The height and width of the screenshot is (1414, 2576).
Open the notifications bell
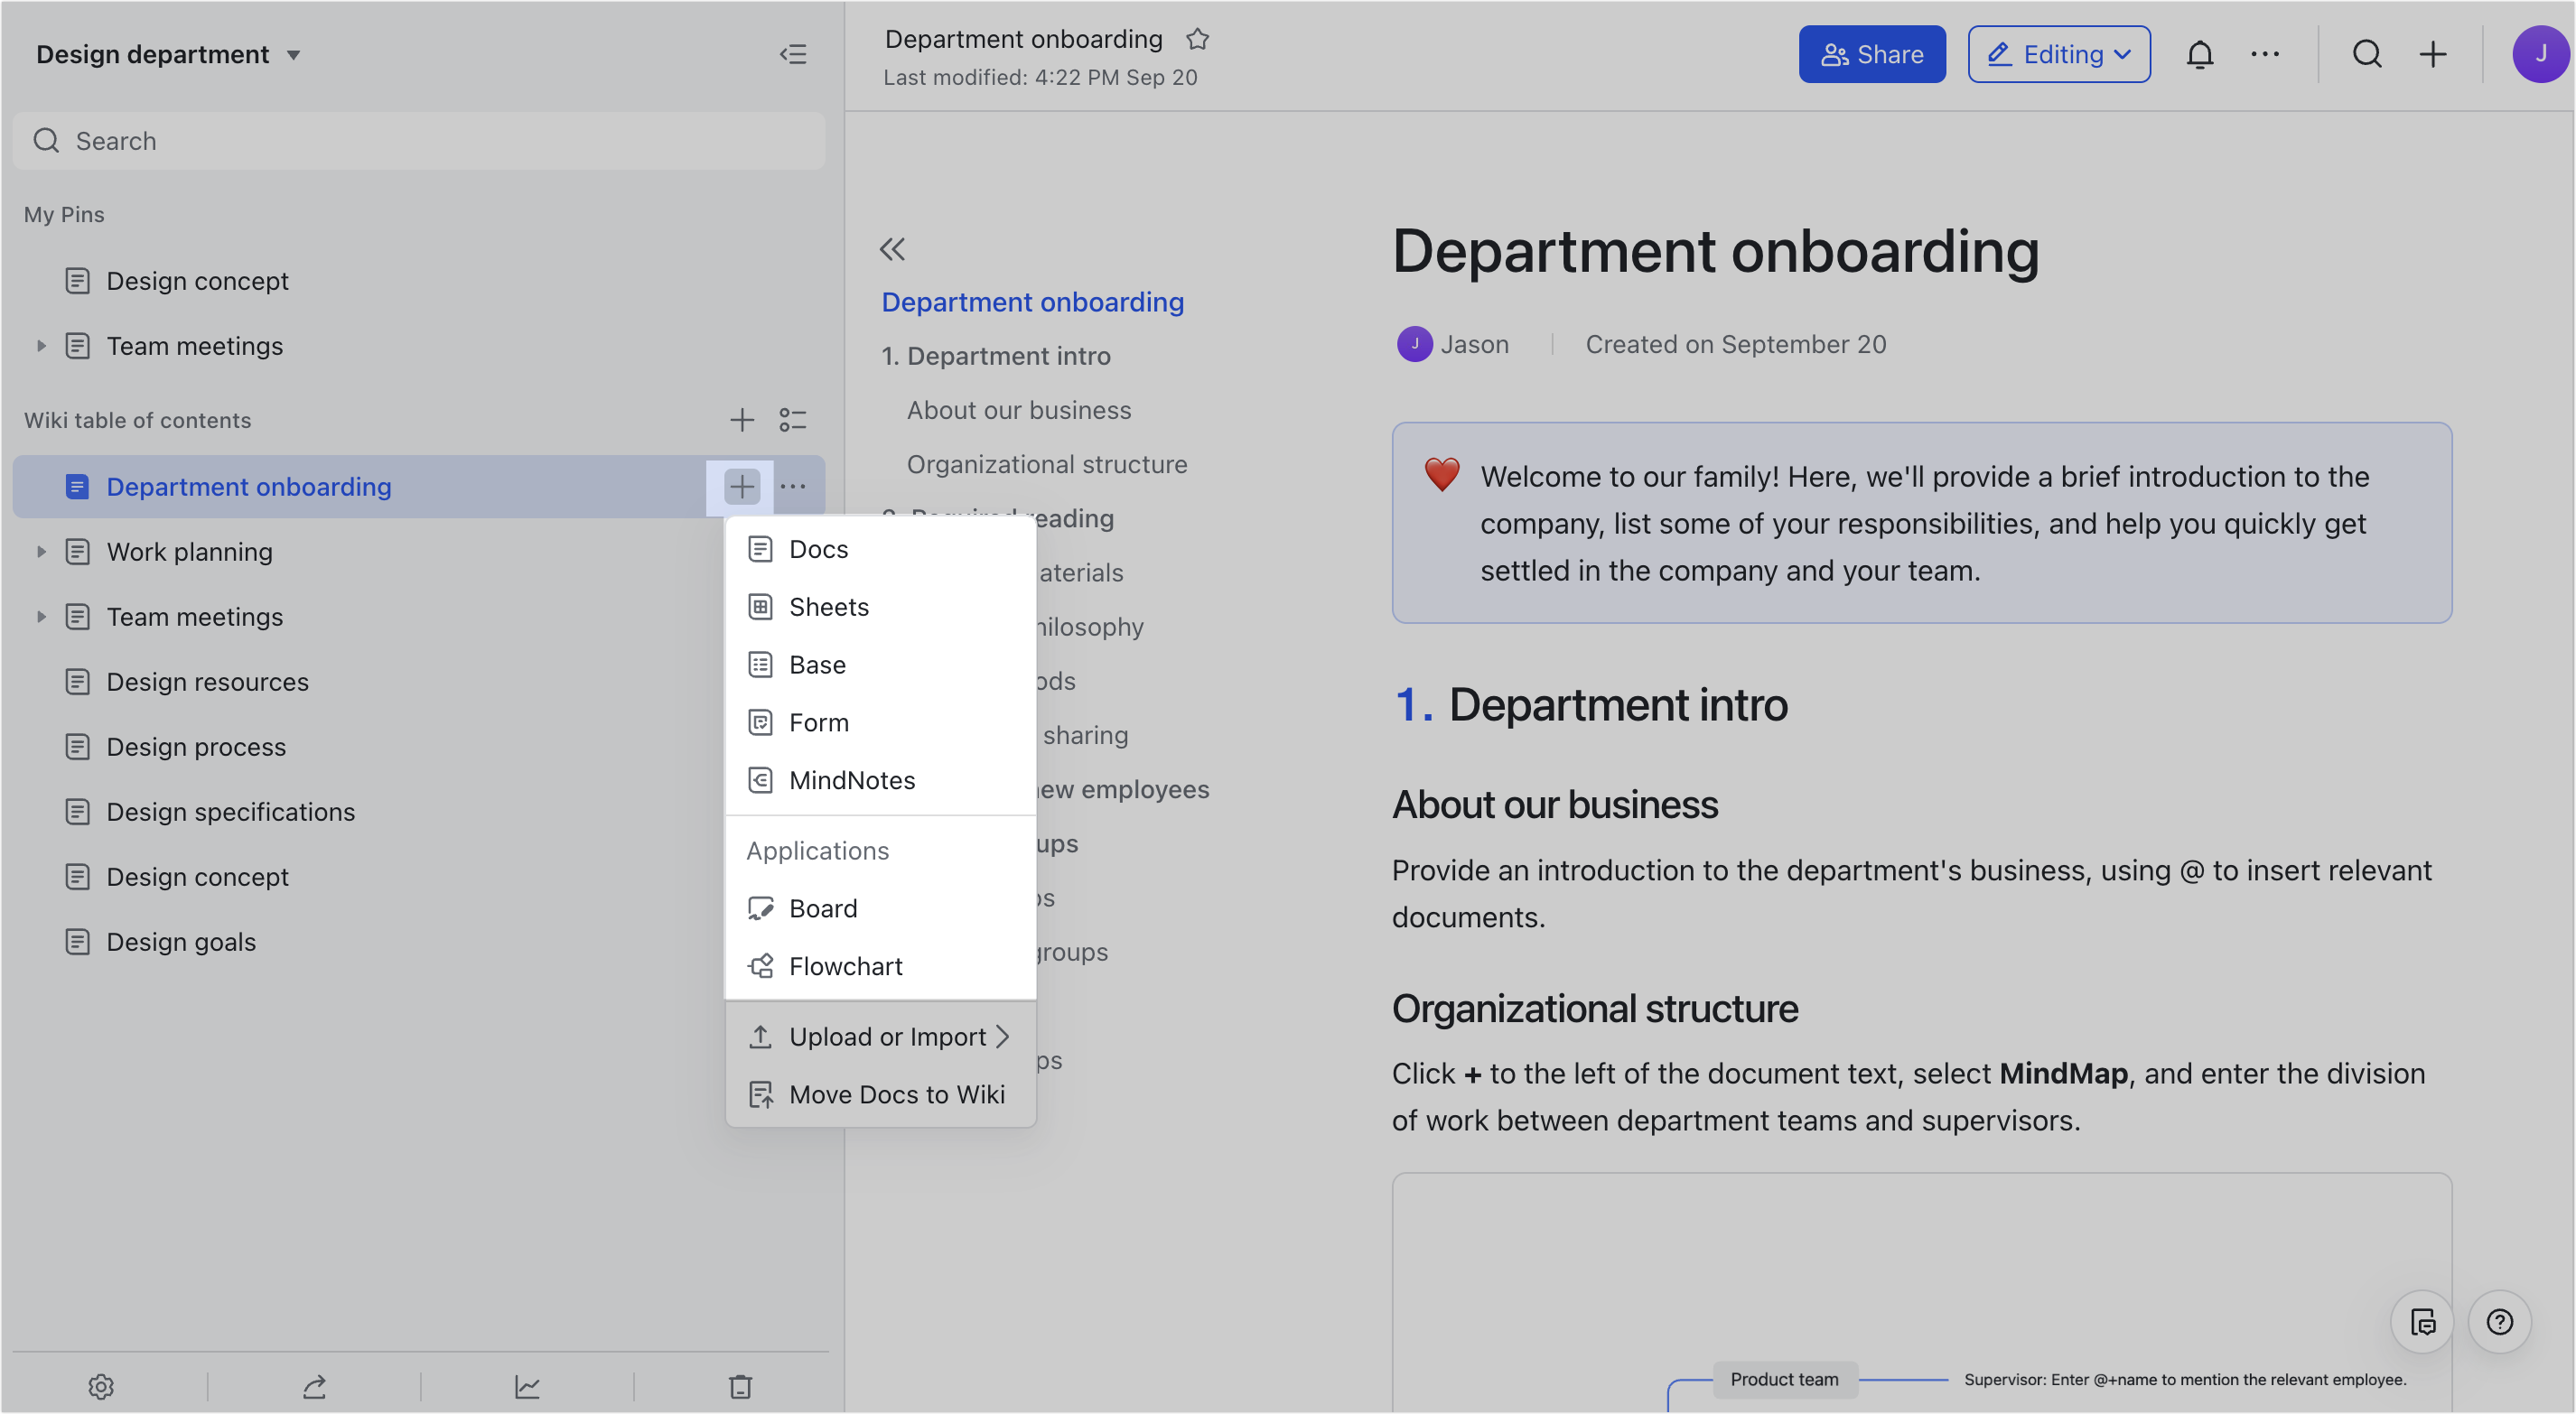[2200, 54]
